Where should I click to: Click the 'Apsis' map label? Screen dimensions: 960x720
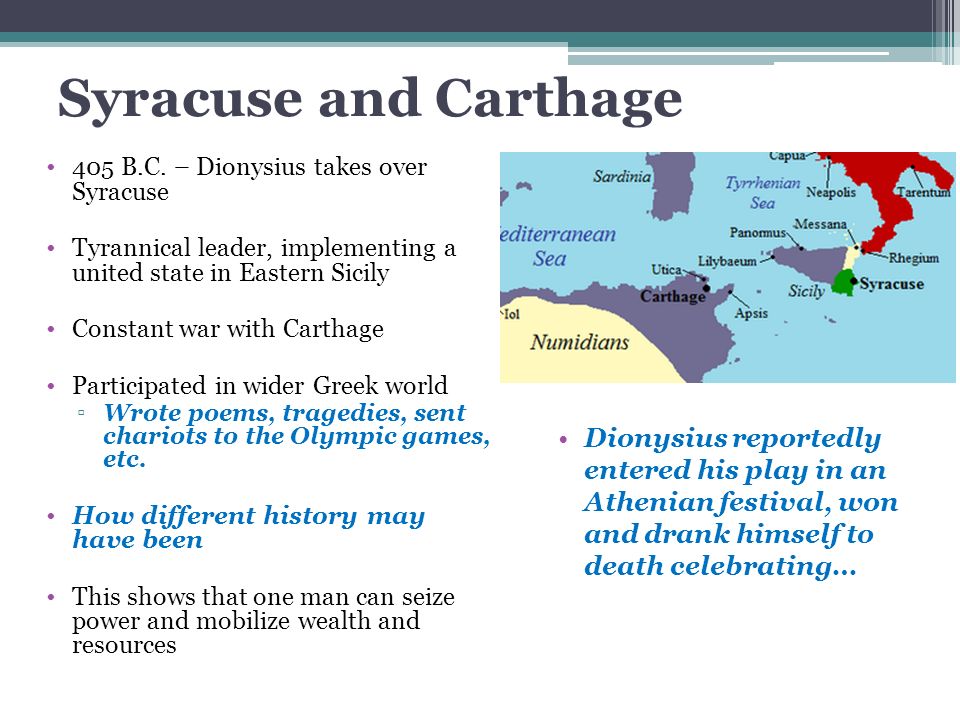[751, 313]
